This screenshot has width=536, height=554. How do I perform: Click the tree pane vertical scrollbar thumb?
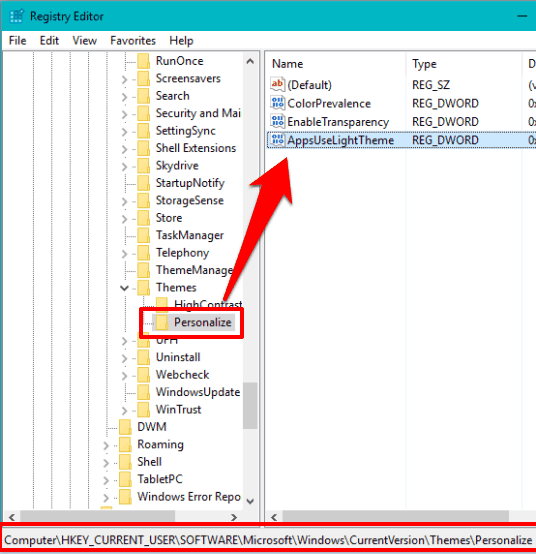[x=250, y=405]
